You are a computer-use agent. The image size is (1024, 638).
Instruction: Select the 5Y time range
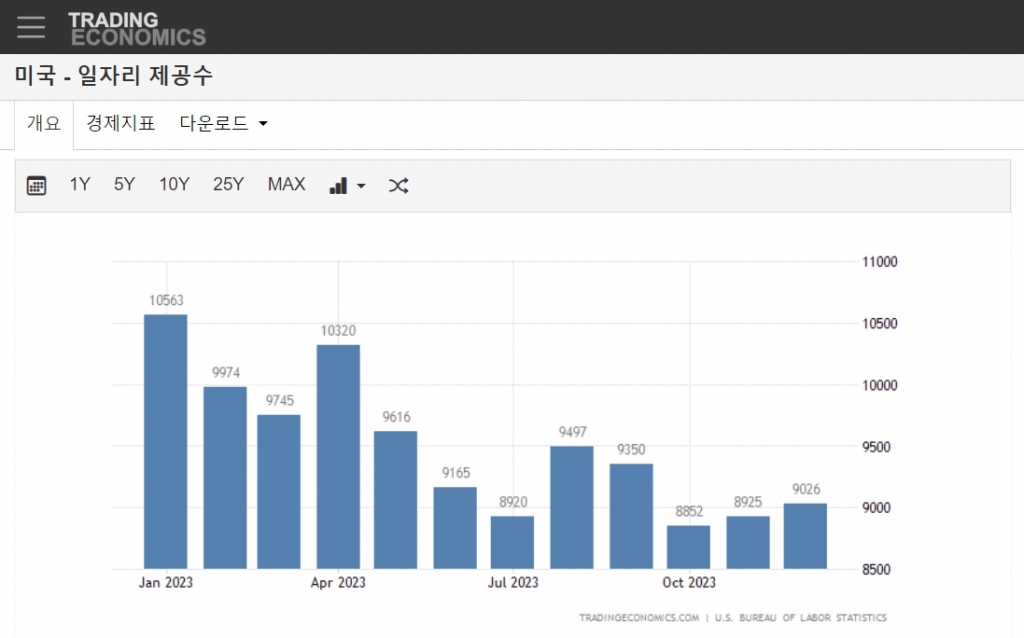(x=124, y=184)
